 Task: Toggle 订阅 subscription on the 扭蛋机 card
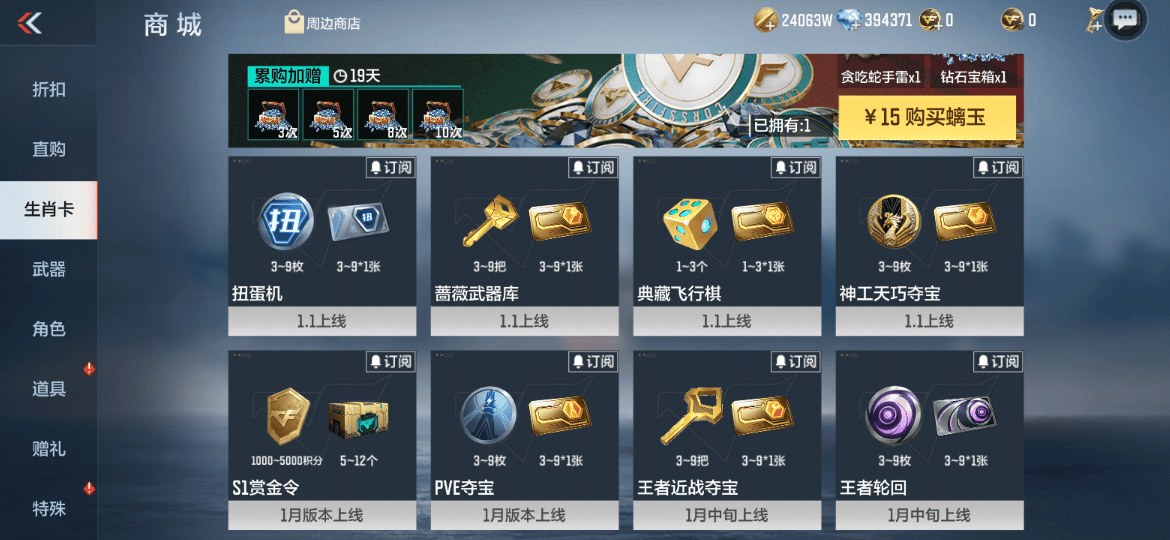point(390,168)
